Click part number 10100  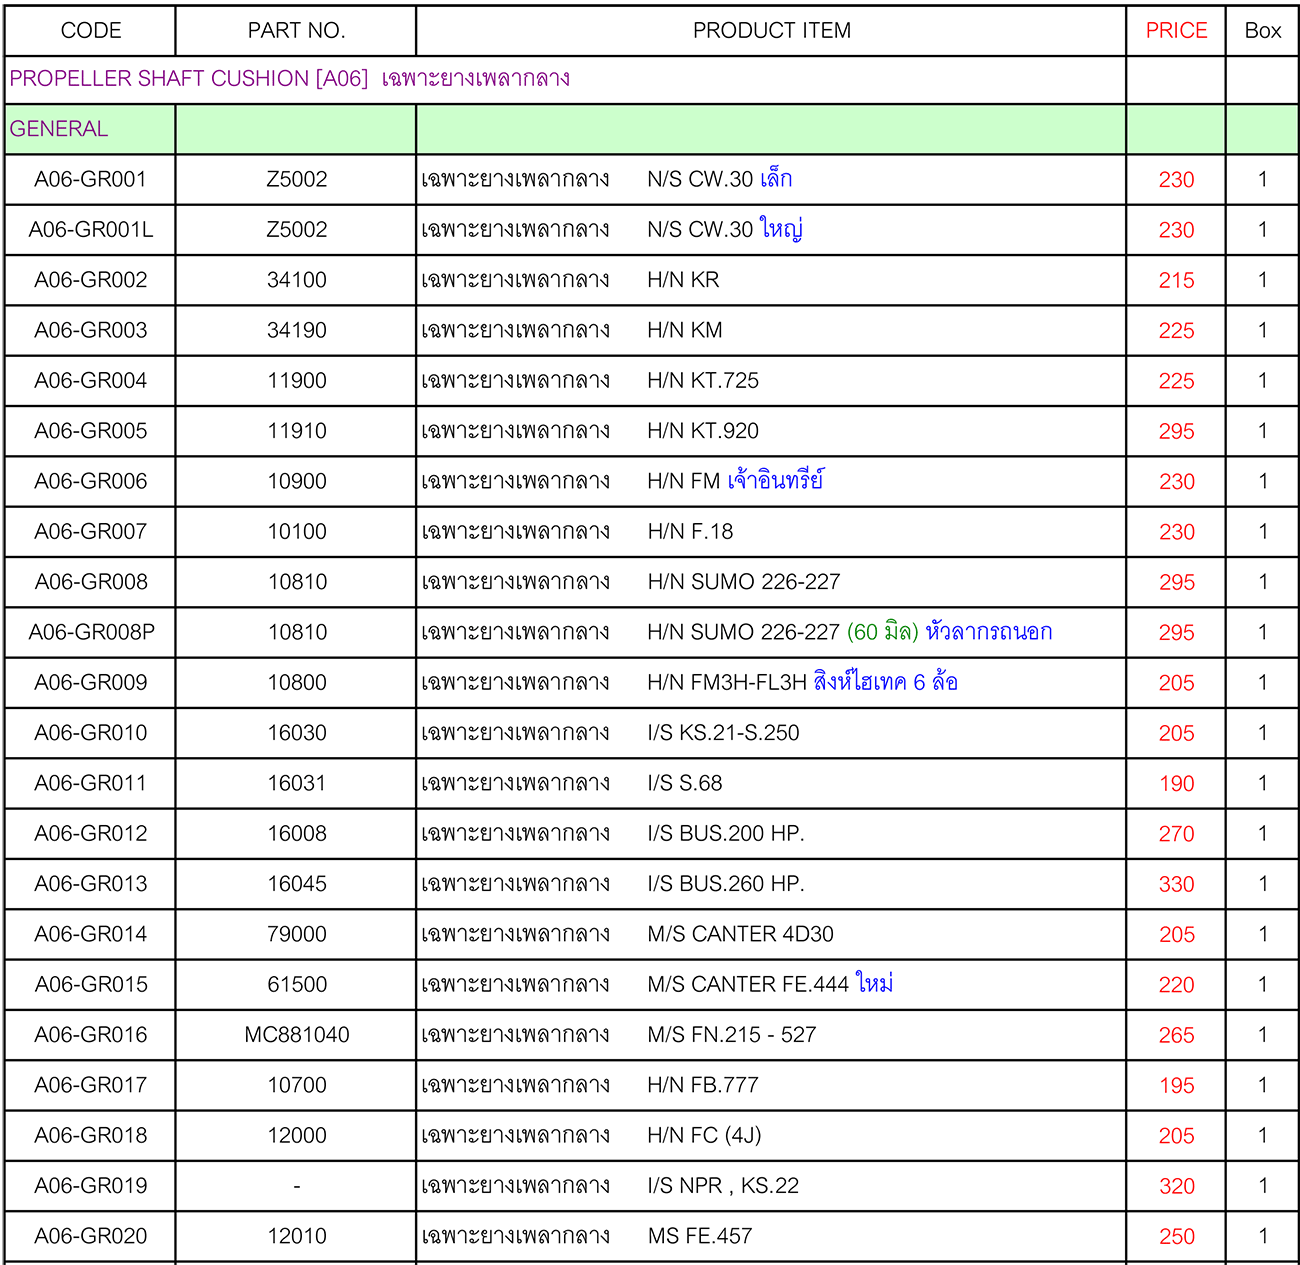(296, 531)
